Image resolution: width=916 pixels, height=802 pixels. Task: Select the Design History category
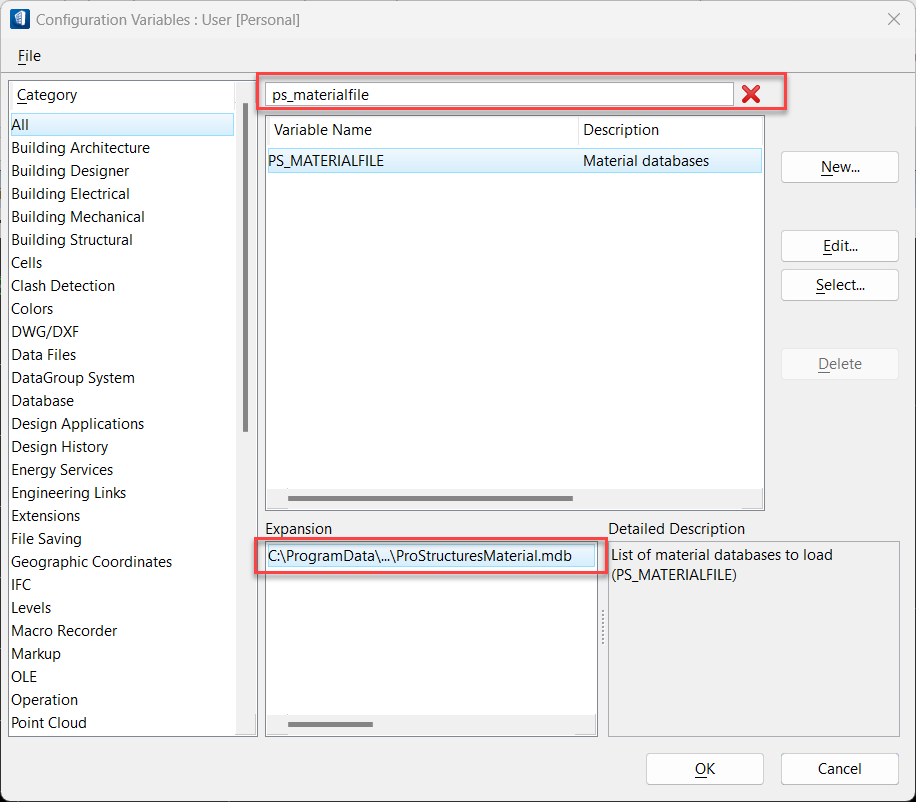(60, 447)
